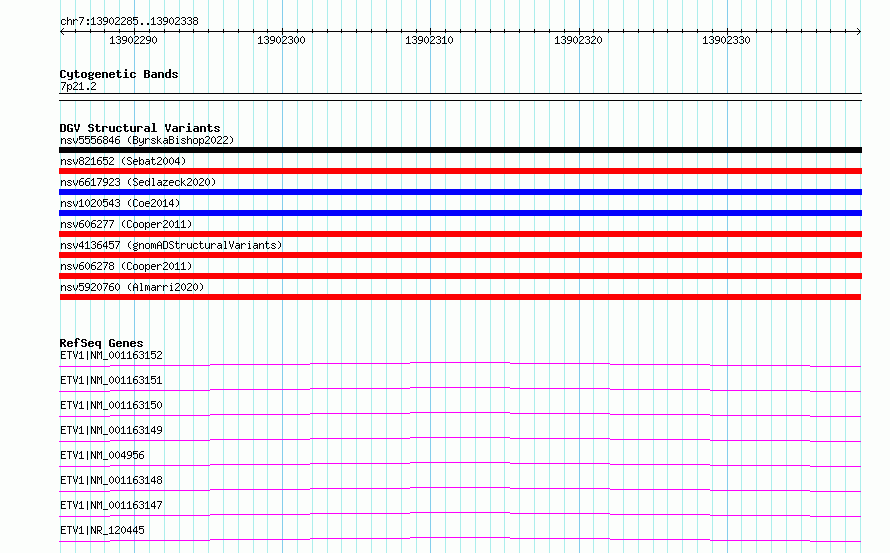Select transcript ETV1|NM_004956
The height and width of the screenshot is (553, 890).
click(102, 455)
